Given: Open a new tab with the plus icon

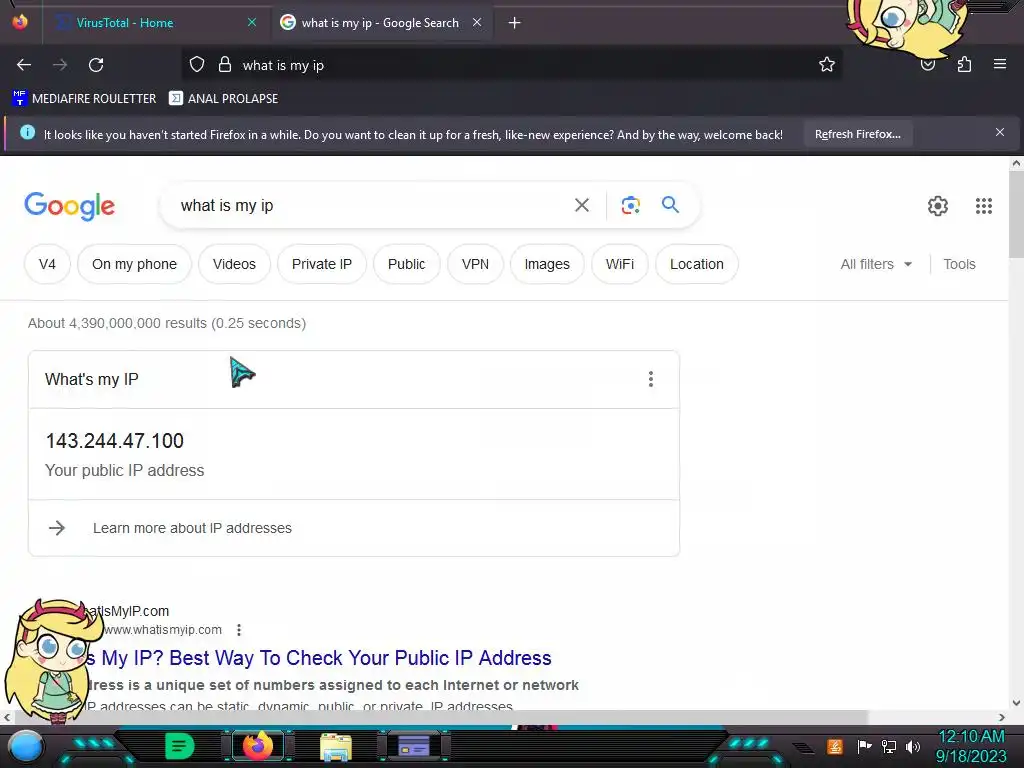Looking at the screenshot, I should (515, 23).
